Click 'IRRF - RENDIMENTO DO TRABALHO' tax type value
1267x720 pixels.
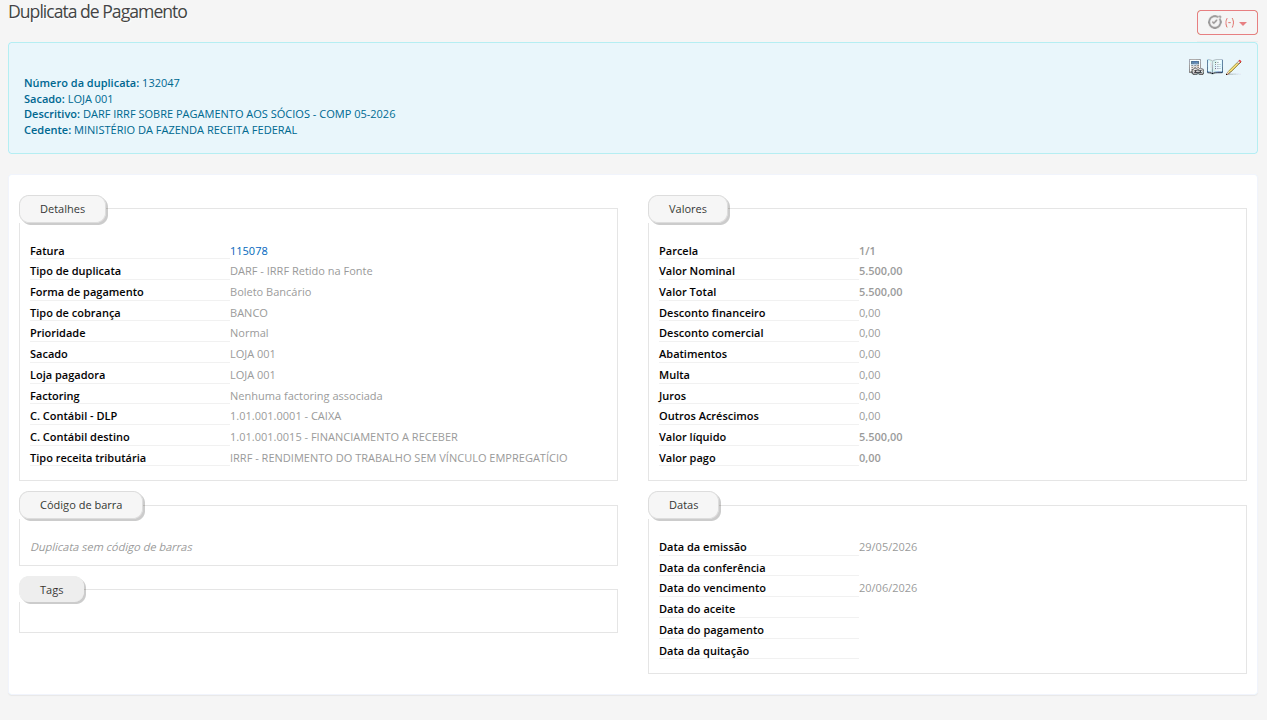click(x=398, y=458)
